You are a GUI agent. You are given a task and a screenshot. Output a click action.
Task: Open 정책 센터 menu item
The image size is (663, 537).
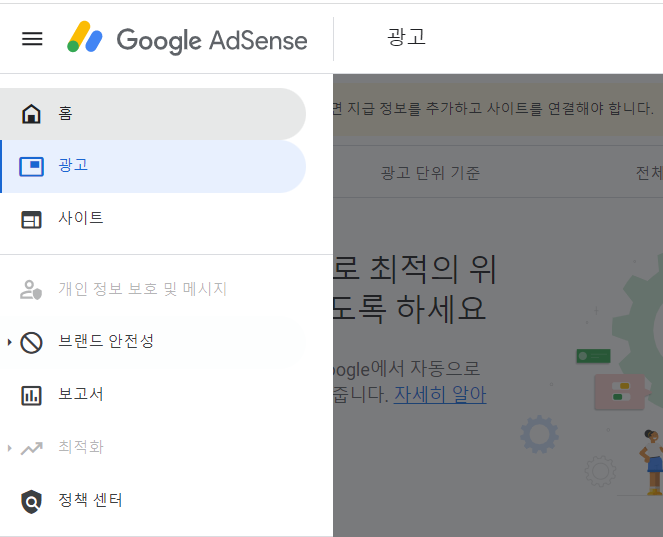(153, 501)
